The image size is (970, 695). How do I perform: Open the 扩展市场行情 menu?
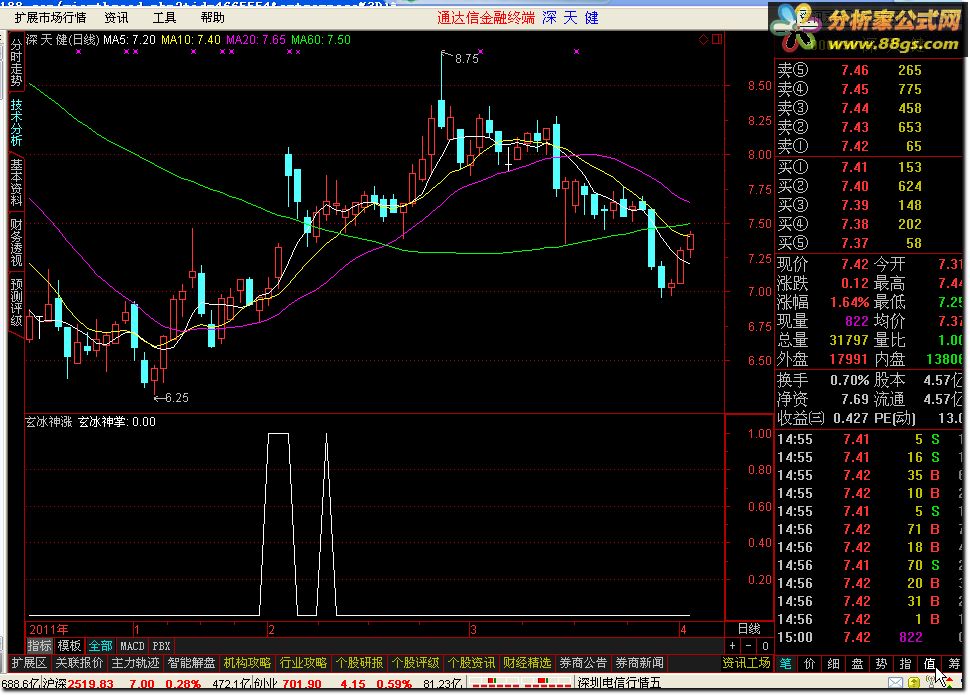[50, 17]
